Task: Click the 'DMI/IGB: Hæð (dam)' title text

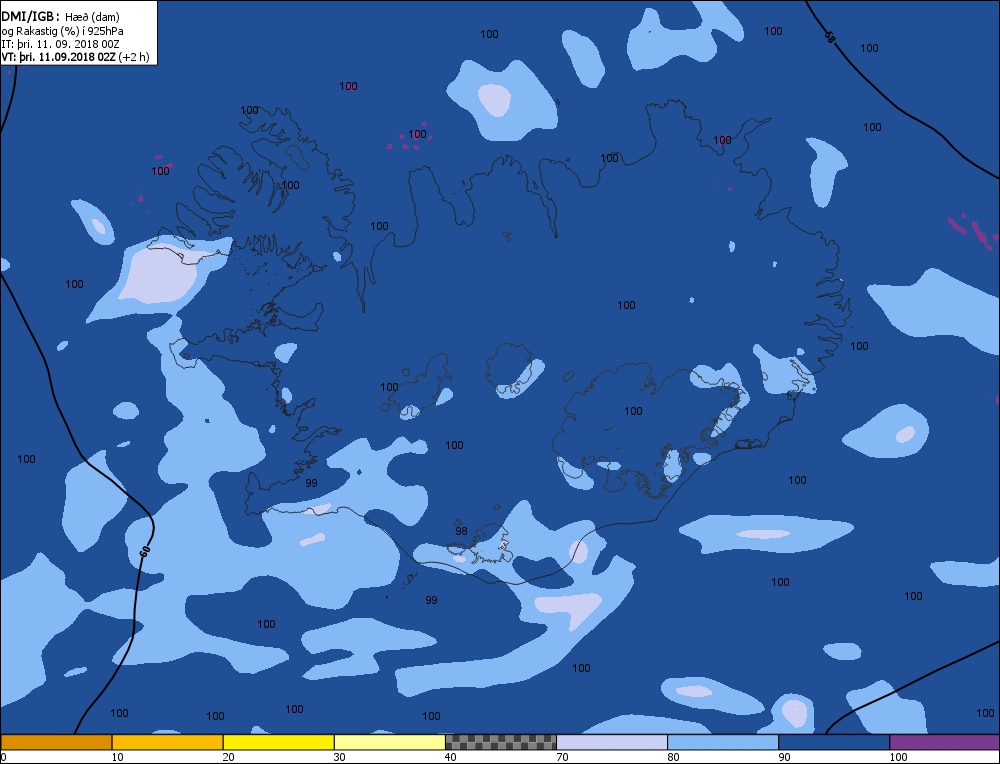Action: pos(61,17)
